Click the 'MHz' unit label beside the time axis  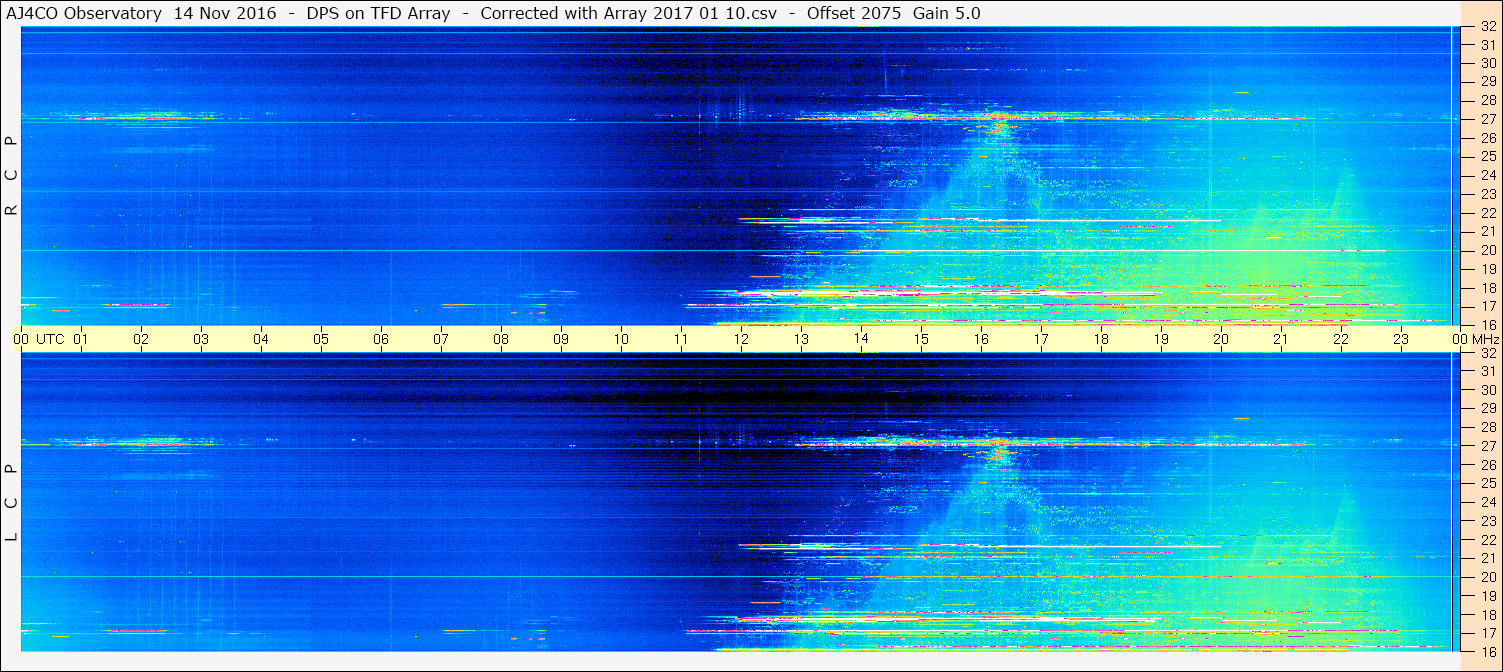pos(1483,339)
